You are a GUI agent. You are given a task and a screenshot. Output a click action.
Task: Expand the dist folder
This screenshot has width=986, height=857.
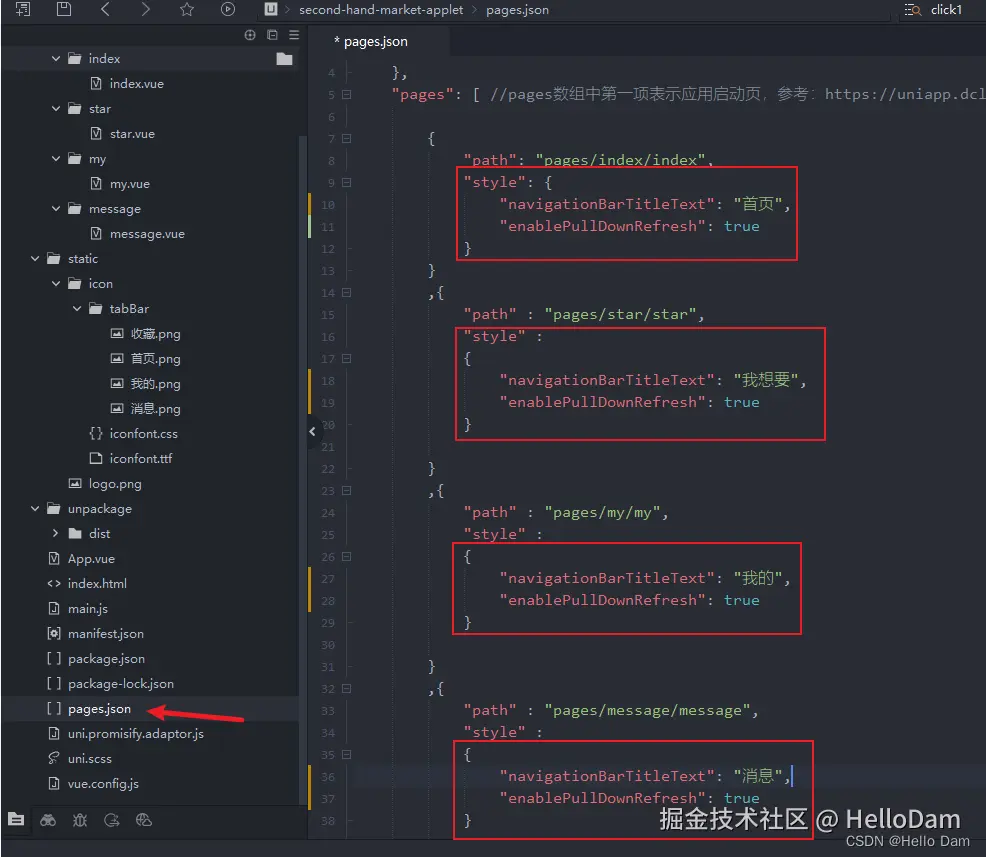(55, 533)
